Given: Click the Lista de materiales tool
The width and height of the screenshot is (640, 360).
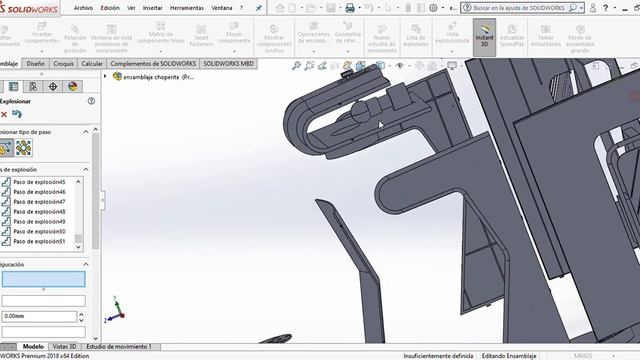Looking at the screenshot, I should 416,36.
